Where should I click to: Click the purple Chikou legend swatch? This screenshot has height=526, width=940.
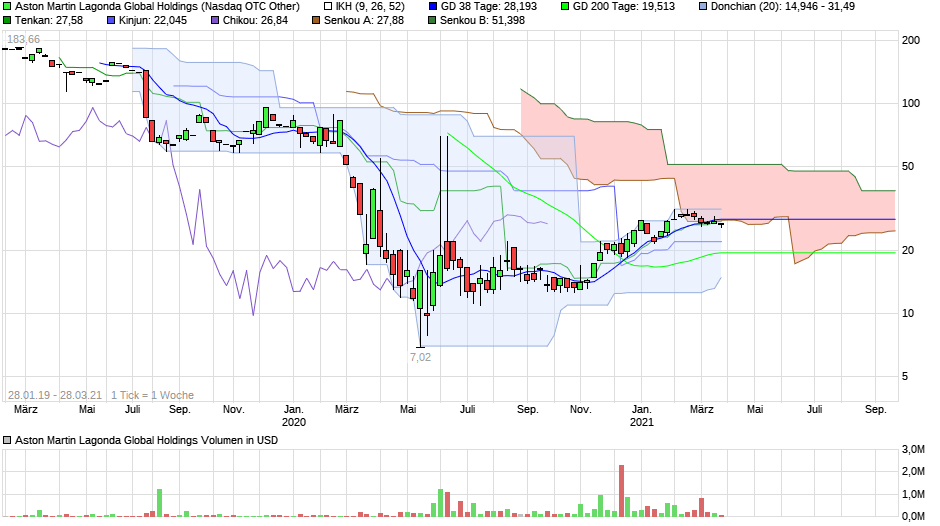215,20
